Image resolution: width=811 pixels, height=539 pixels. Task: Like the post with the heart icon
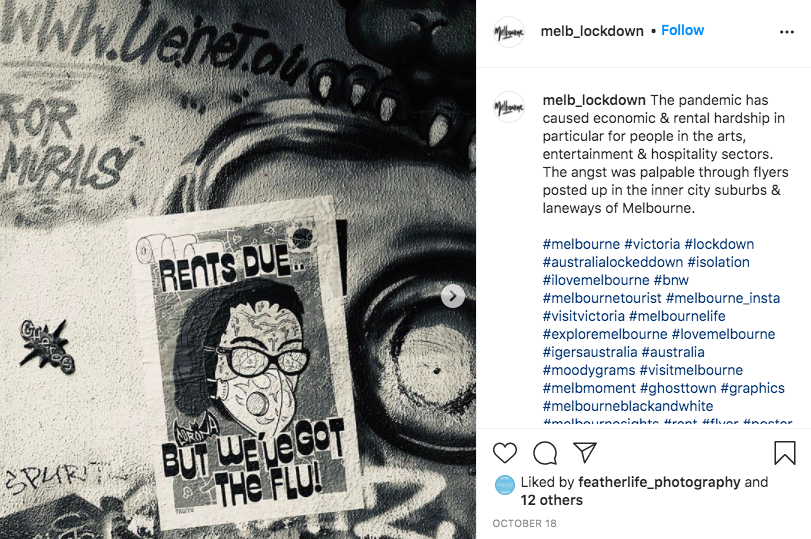[x=505, y=453]
